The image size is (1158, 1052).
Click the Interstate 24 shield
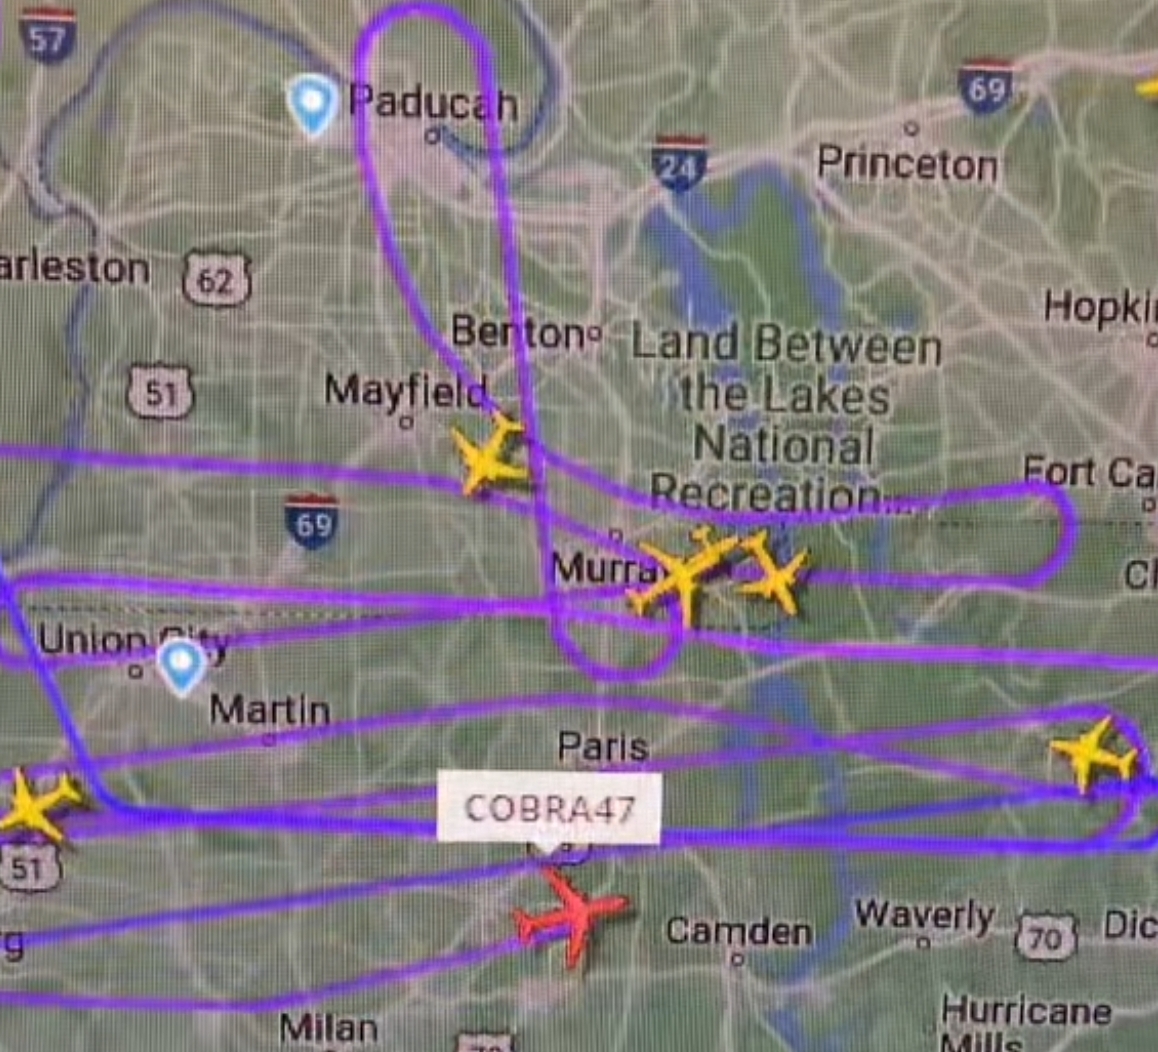point(679,163)
